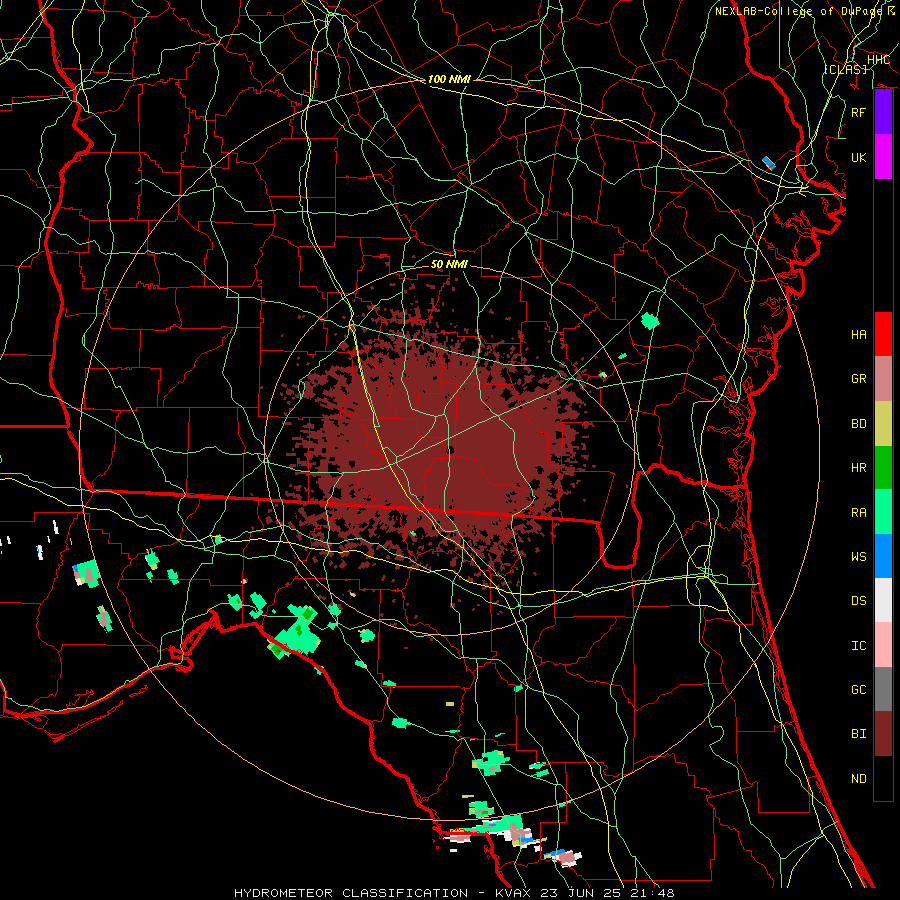The width and height of the screenshot is (900, 900).
Task: Click the RF legend label
Action: click(858, 112)
